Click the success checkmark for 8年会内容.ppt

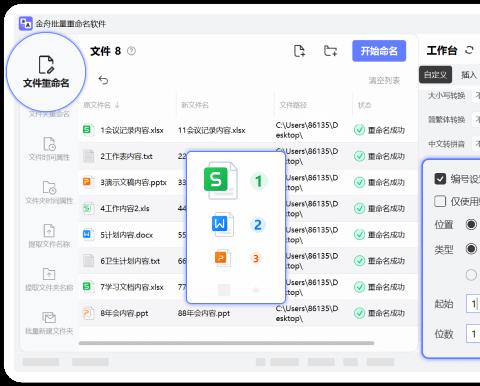359,313
